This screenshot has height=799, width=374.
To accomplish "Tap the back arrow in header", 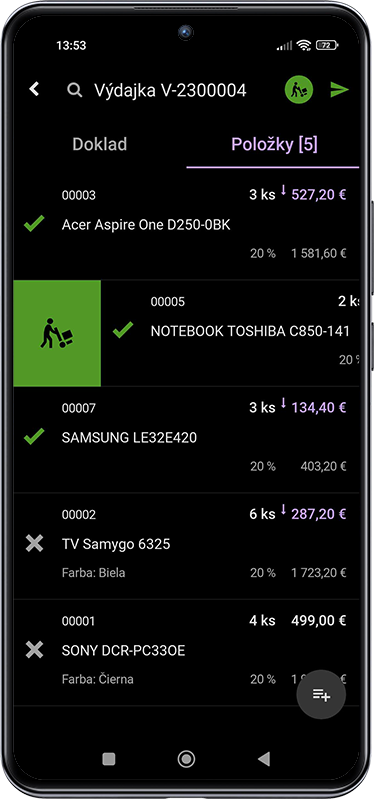I will [34, 90].
